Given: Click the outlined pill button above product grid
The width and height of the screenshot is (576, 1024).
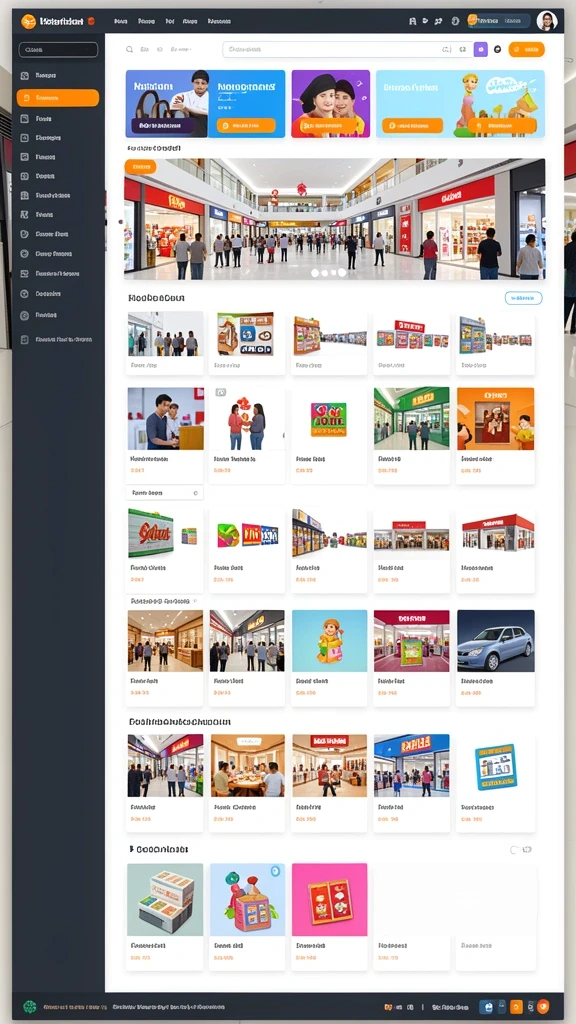Looking at the screenshot, I should pos(524,298).
